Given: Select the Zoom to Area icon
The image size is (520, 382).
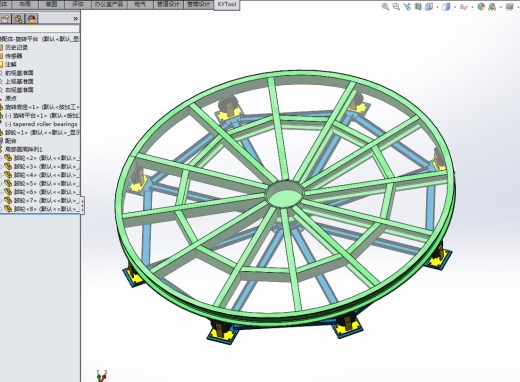Looking at the screenshot, I should coord(396,6).
